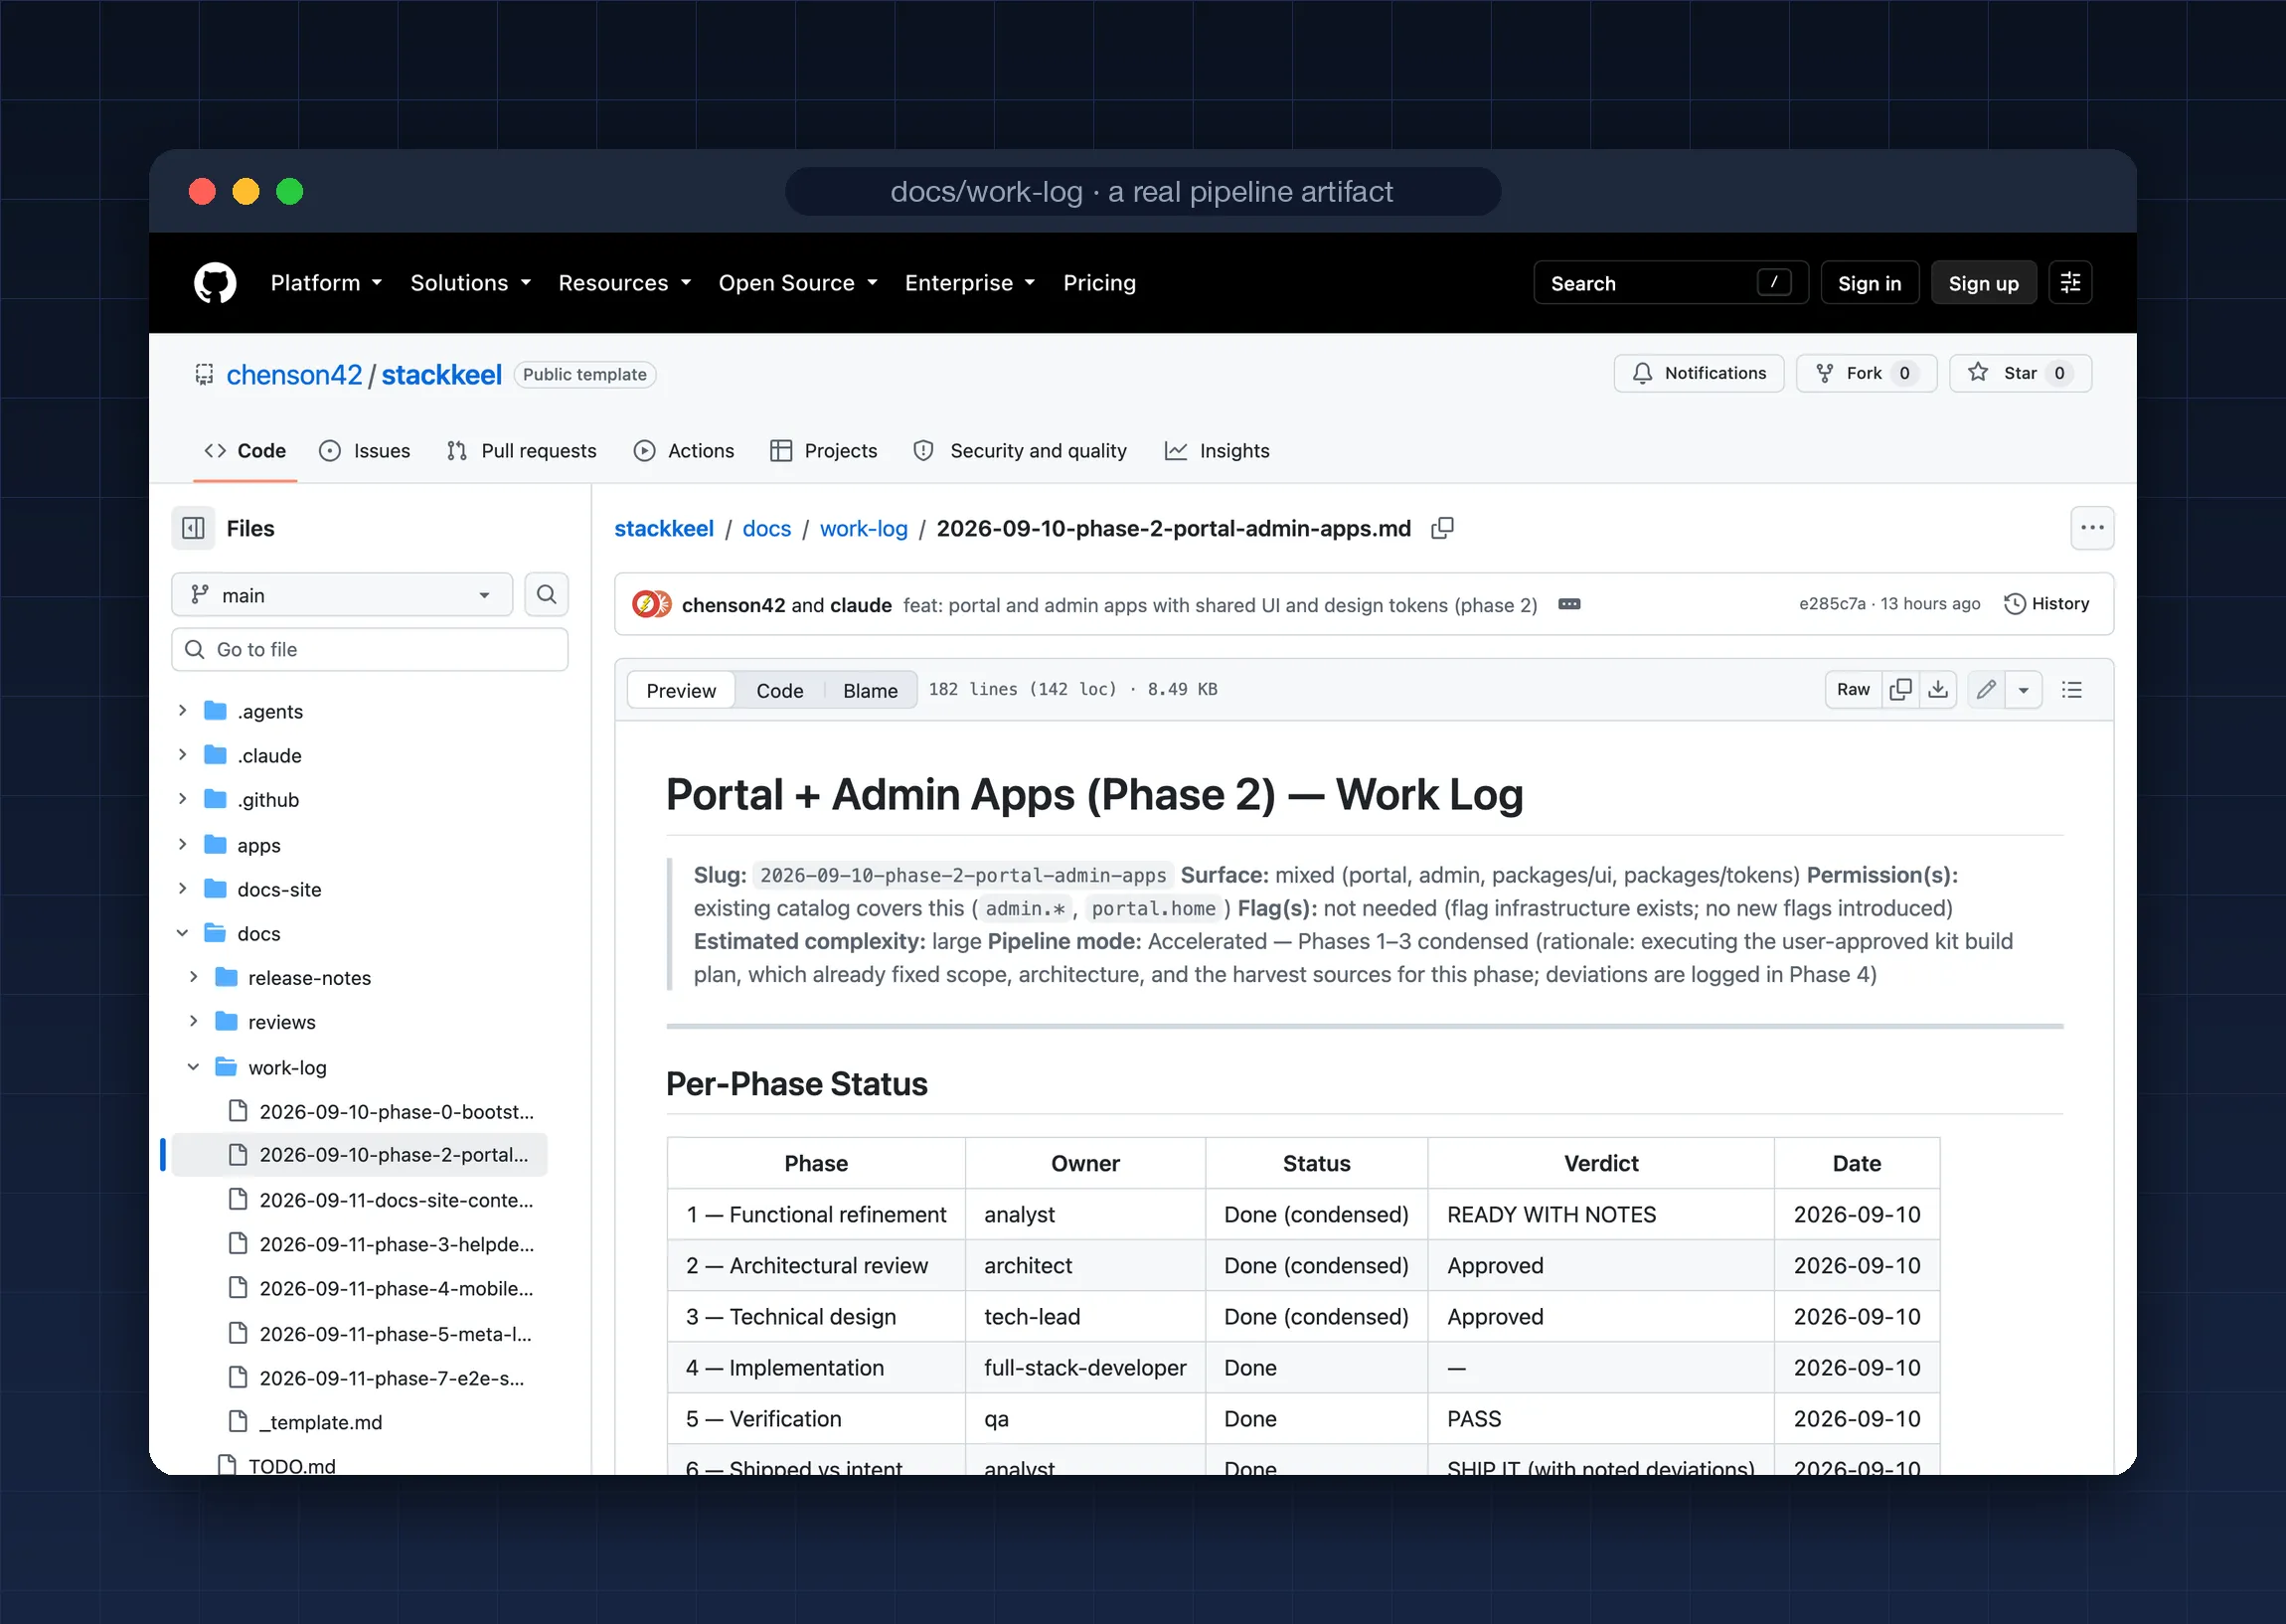Screen dimensions: 2286x1624
Task: Expand the apps folder
Action: (x=182, y=845)
